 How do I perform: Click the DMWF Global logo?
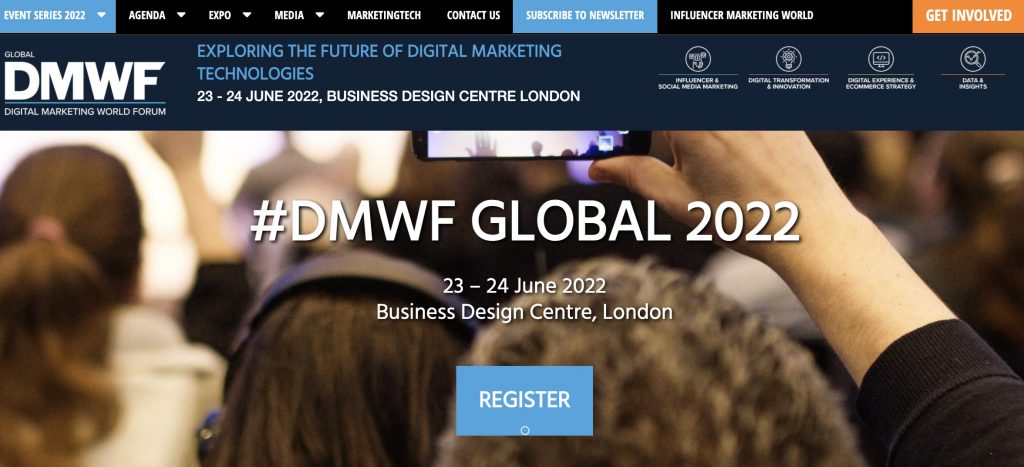point(84,83)
